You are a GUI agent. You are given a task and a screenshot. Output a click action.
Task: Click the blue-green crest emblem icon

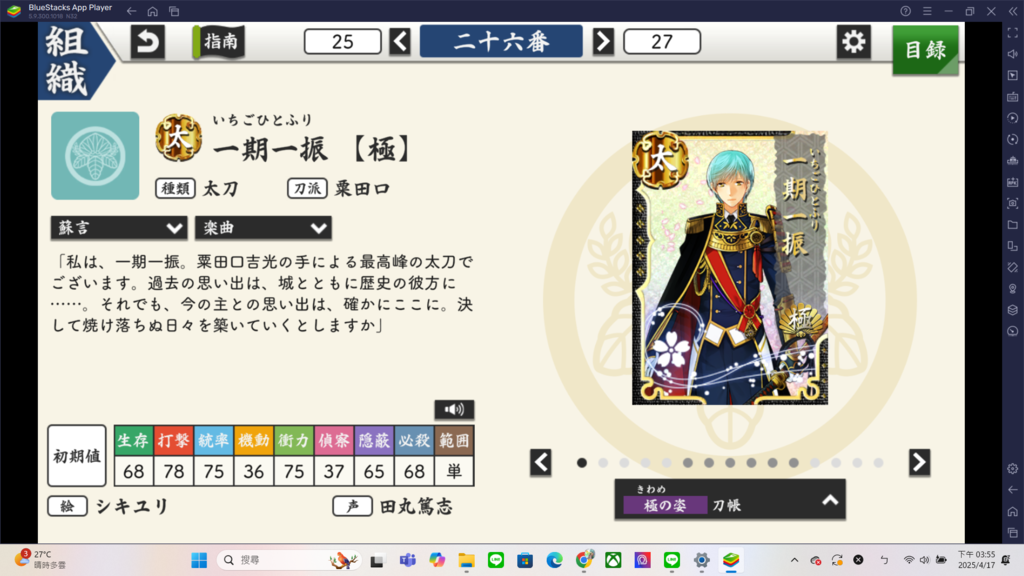(x=95, y=155)
